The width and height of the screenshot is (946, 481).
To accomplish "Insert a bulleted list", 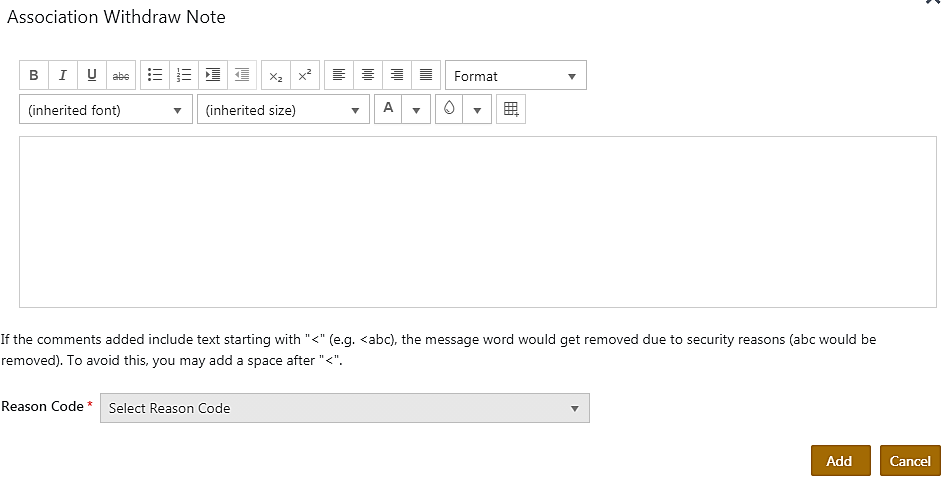I will coord(155,76).
